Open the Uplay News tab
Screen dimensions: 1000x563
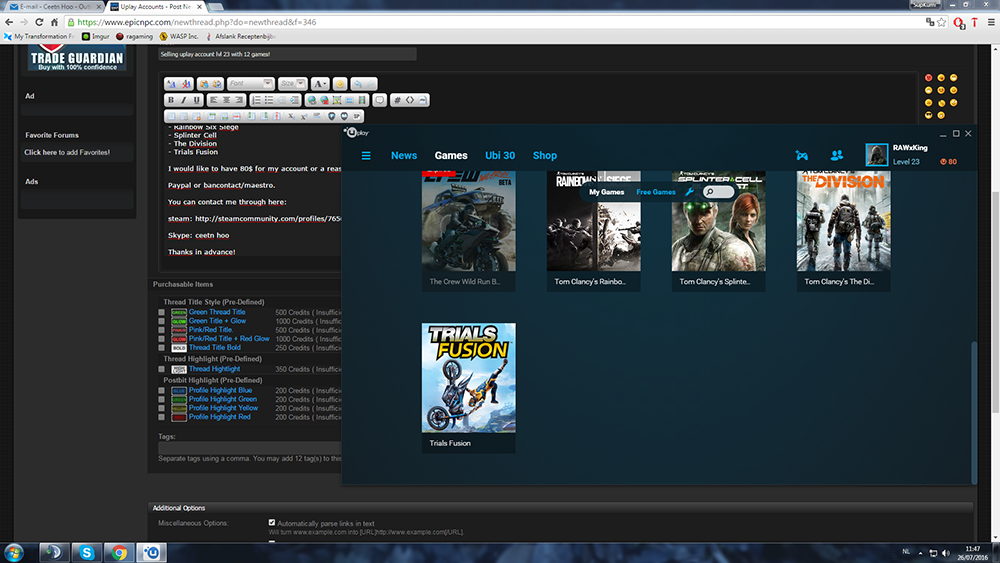404,156
